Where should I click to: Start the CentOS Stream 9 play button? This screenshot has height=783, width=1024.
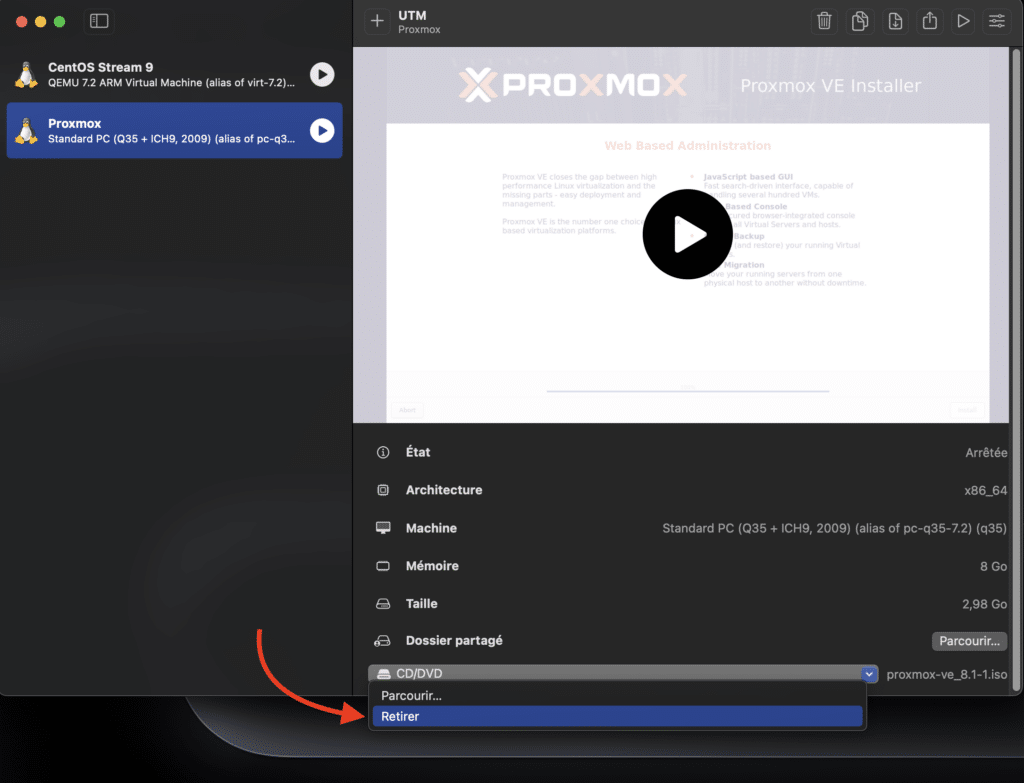pos(322,74)
